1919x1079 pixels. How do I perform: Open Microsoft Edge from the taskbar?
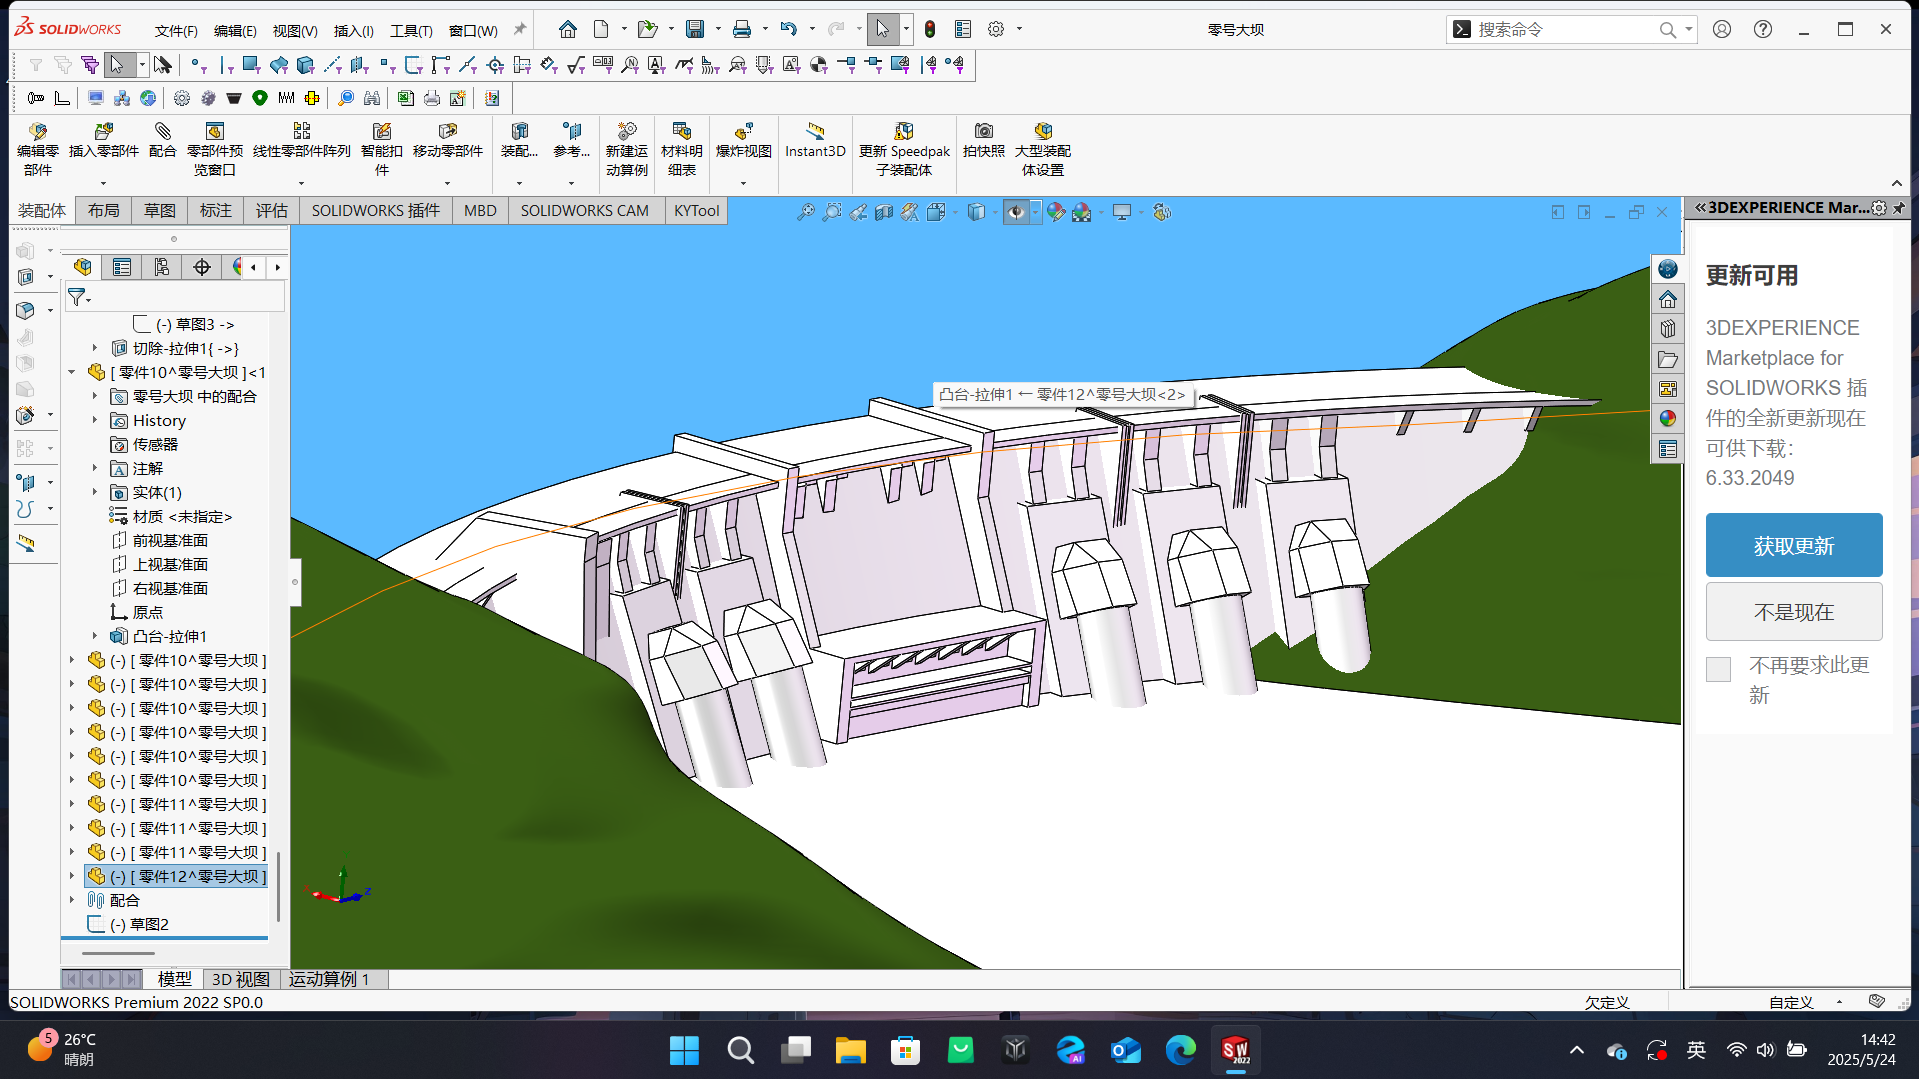(x=1180, y=1050)
